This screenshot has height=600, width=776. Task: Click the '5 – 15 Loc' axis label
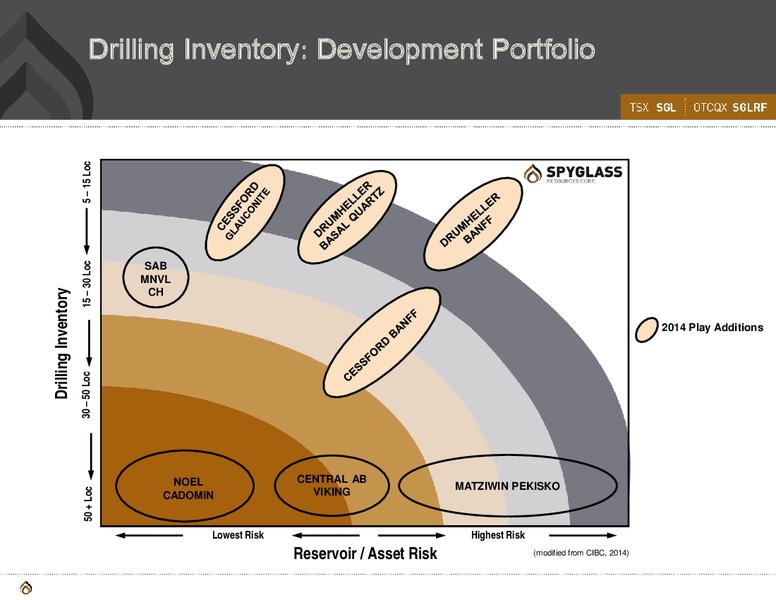point(87,182)
